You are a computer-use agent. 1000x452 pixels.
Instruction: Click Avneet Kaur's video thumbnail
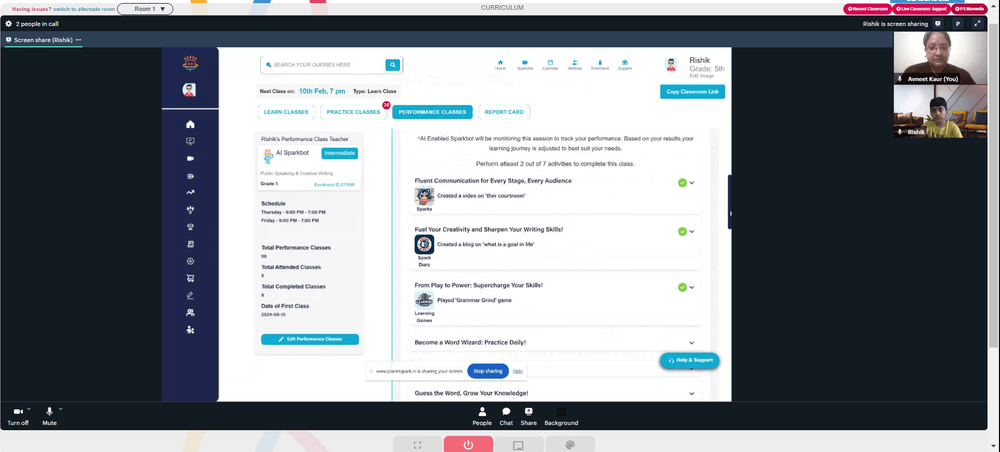[940, 58]
